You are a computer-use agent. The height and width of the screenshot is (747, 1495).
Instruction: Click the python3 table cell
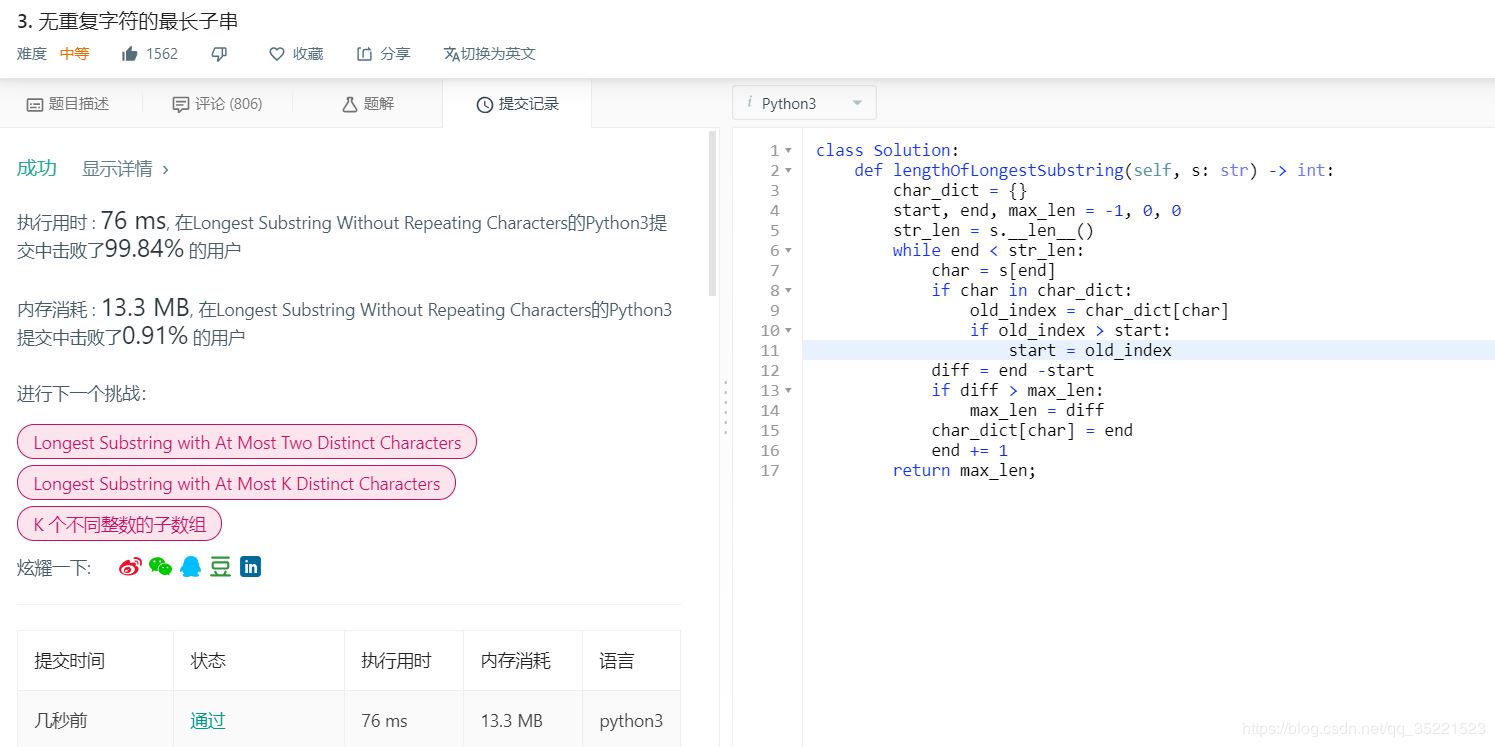631,720
